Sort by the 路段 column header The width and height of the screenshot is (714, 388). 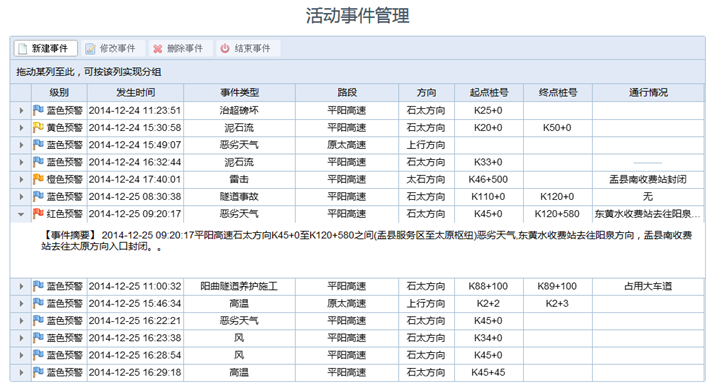[347, 93]
